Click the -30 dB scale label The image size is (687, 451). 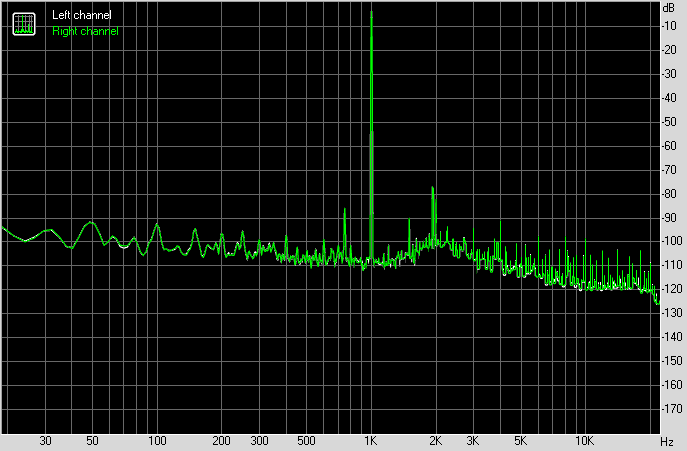pos(670,74)
